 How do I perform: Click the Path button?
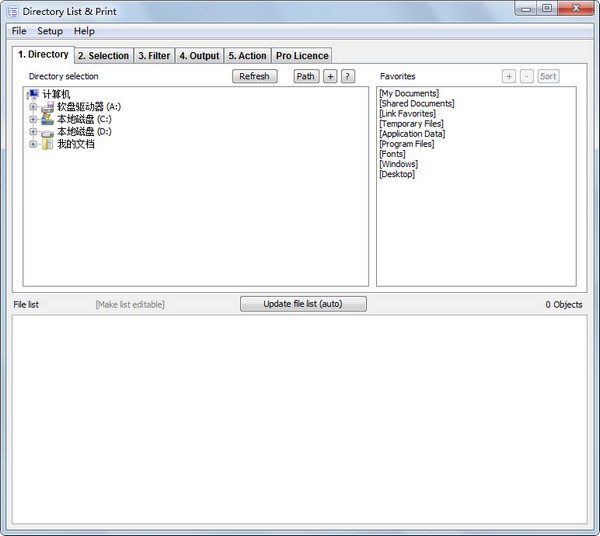306,76
